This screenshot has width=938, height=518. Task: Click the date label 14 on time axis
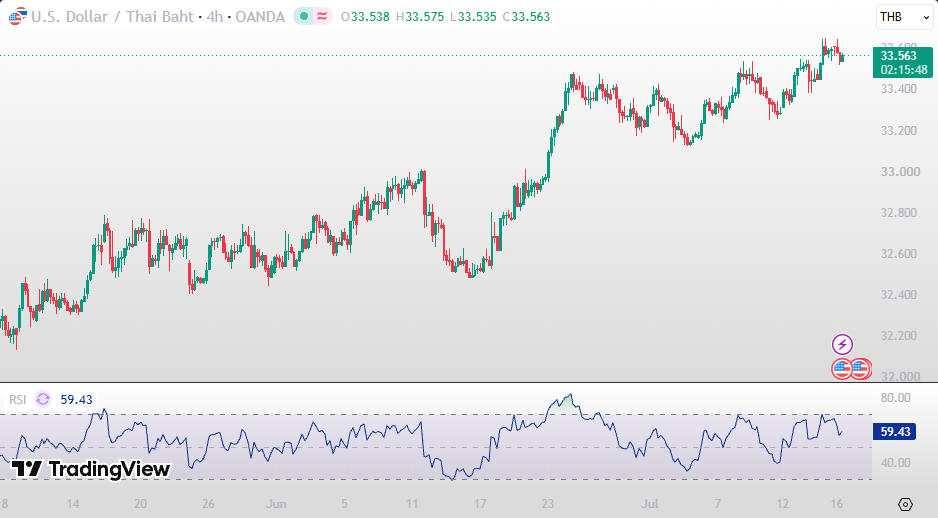coord(72,504)
